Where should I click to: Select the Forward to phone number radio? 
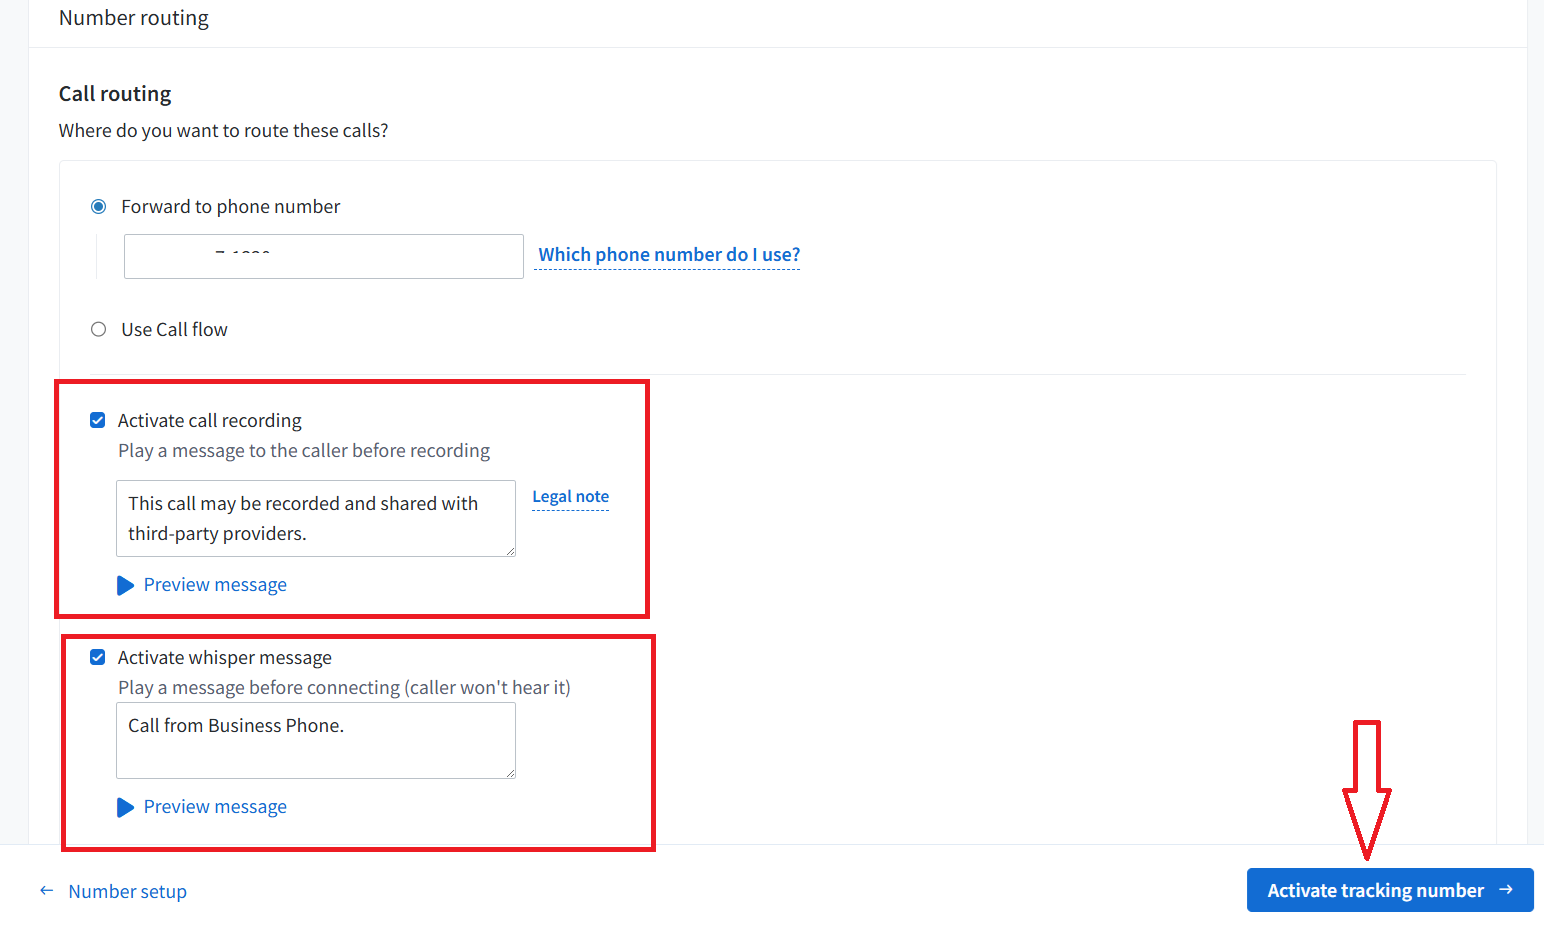coord(98,207)
